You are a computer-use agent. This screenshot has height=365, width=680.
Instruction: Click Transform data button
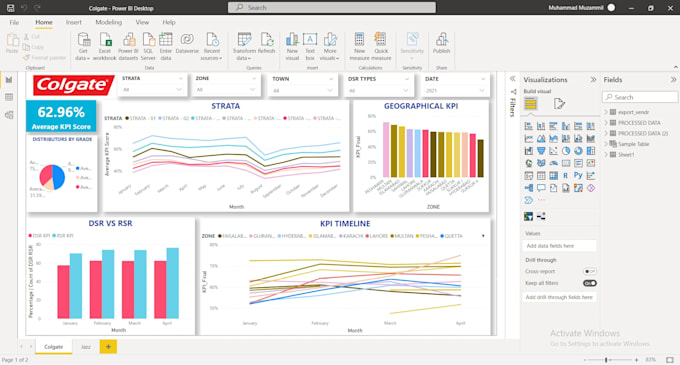pos(244,46)
